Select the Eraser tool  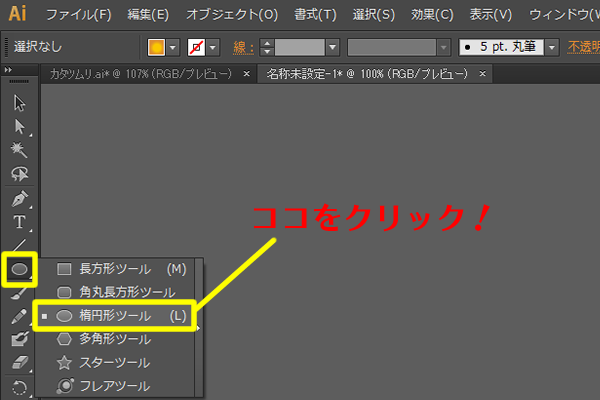pyautogui.click(x=19, y=362)
